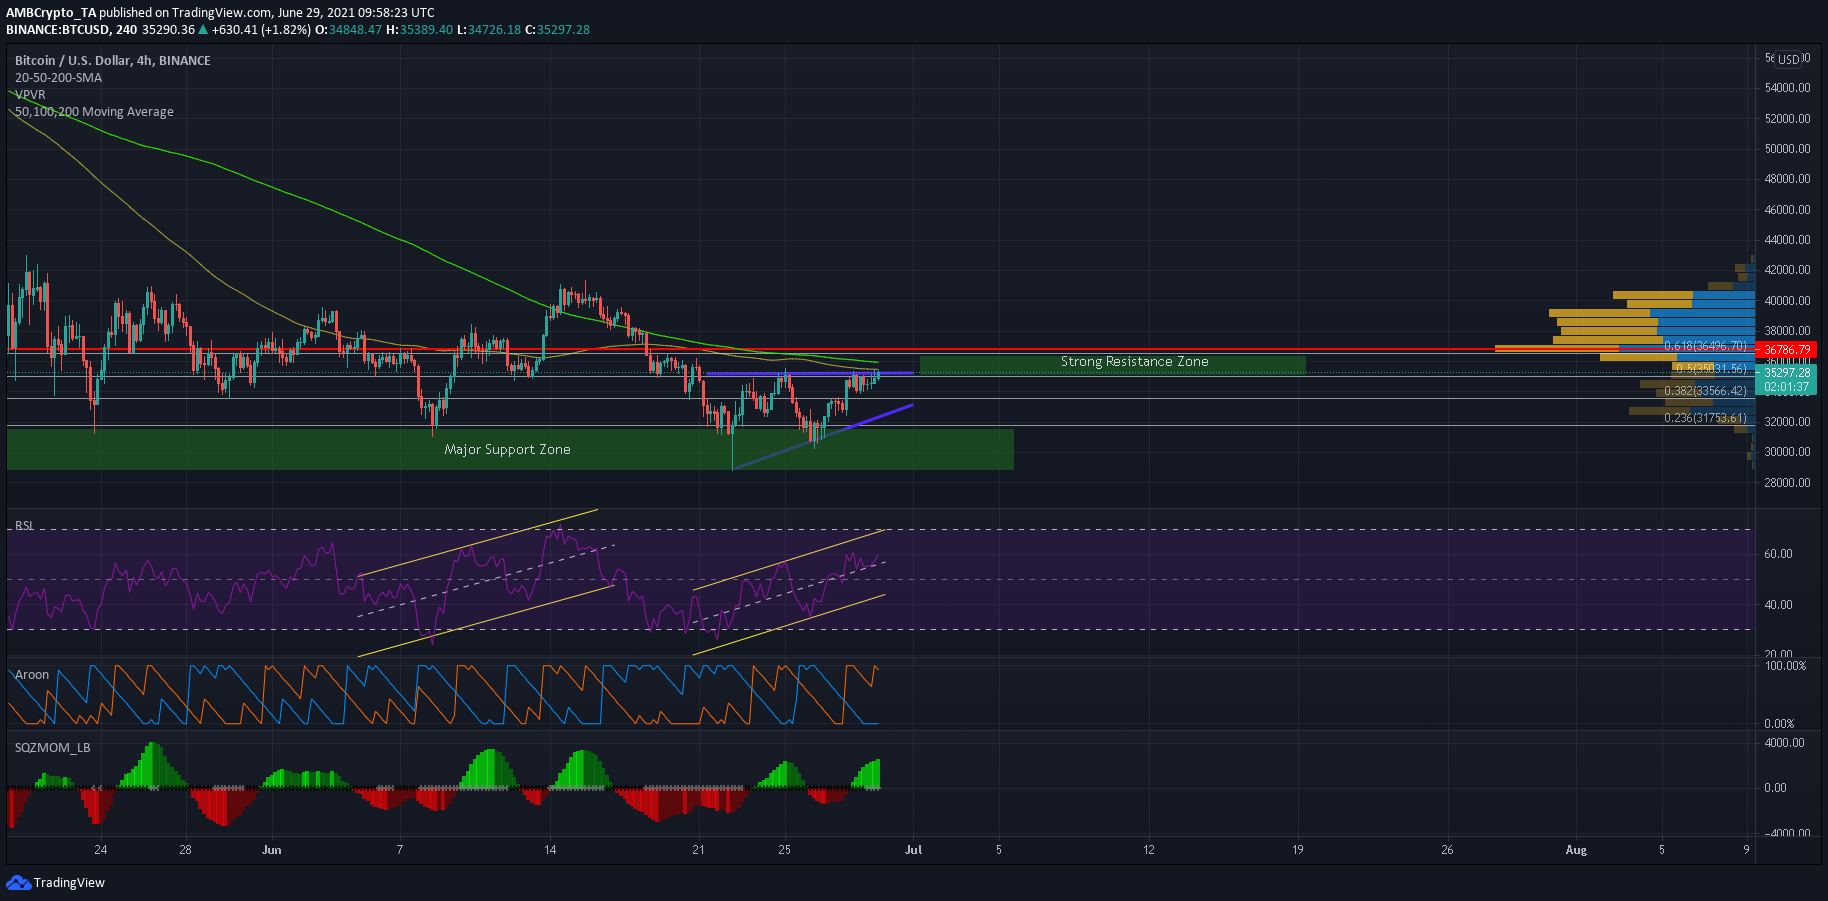Click the 40000.00 price axis label
Viewport: 1828px width, 901px height.
(1787, 300)
